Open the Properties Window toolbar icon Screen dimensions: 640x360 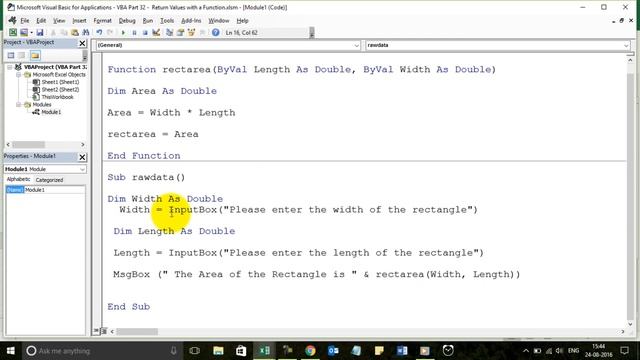pos(180,32)
